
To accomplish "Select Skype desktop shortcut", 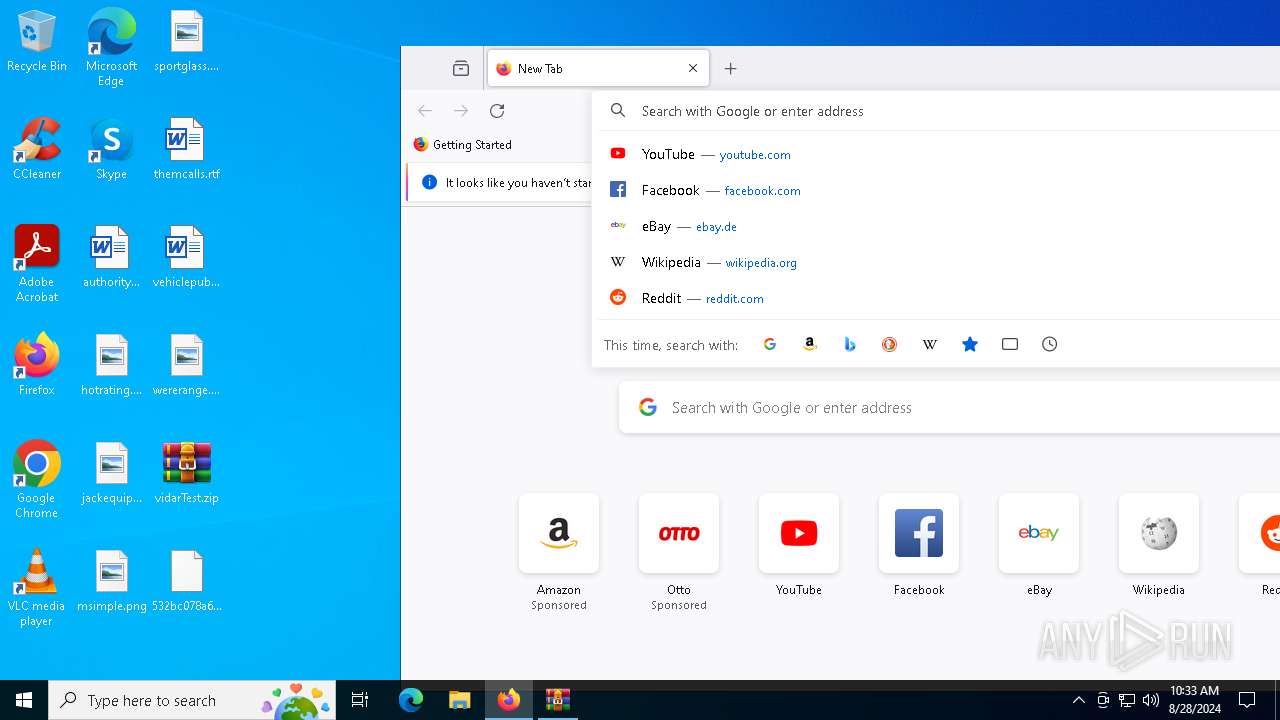I will coord(111,149).
